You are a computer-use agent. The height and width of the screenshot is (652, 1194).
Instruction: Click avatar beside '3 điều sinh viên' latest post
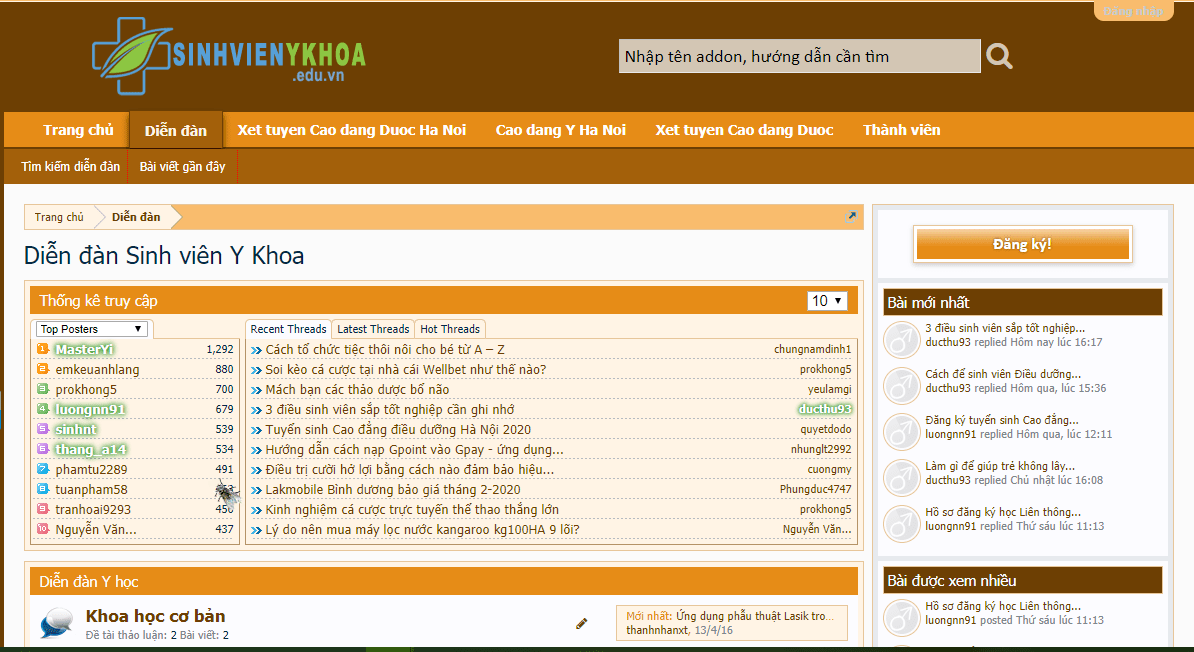coord(901,340)
